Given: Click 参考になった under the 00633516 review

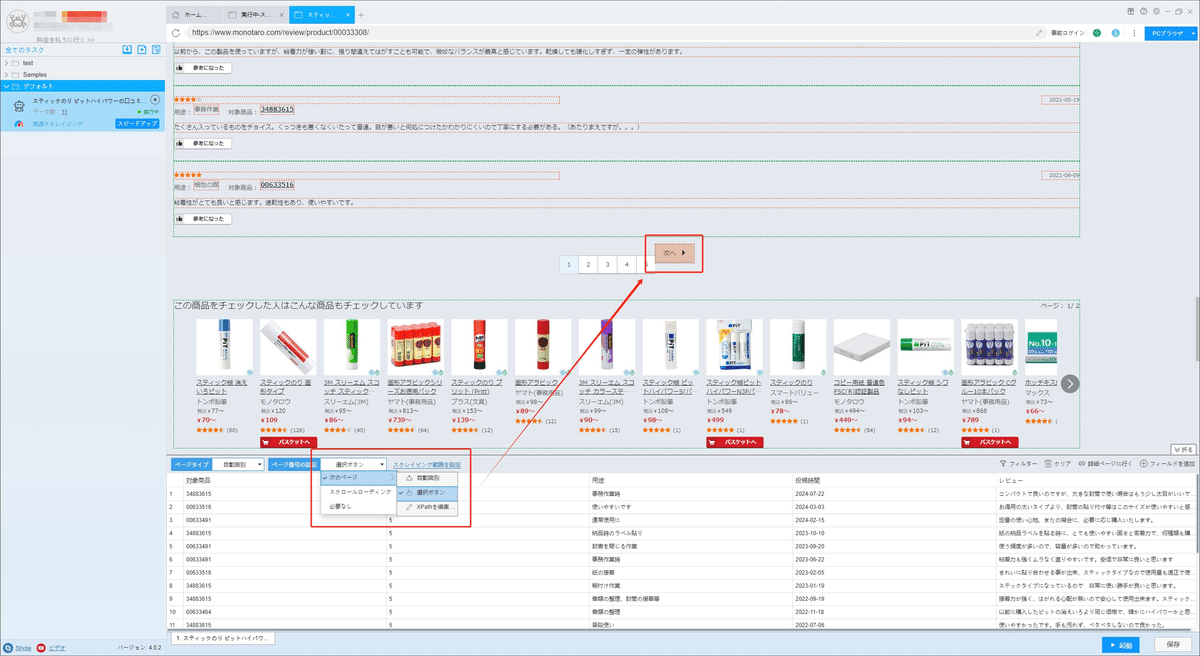Looking at the screenshot, I should (x=203, y=218).
